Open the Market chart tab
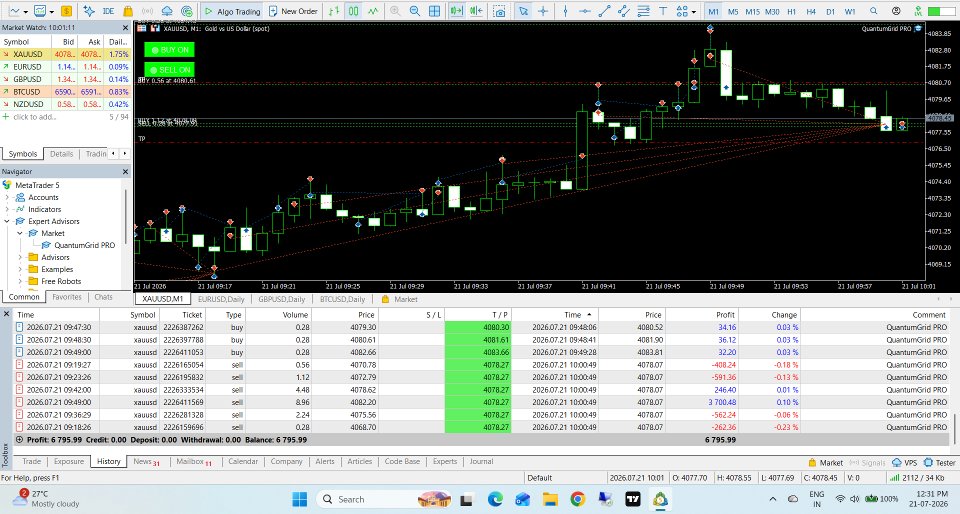The width and height of the screenshot is (960, 514). click(x=400, y=299)
